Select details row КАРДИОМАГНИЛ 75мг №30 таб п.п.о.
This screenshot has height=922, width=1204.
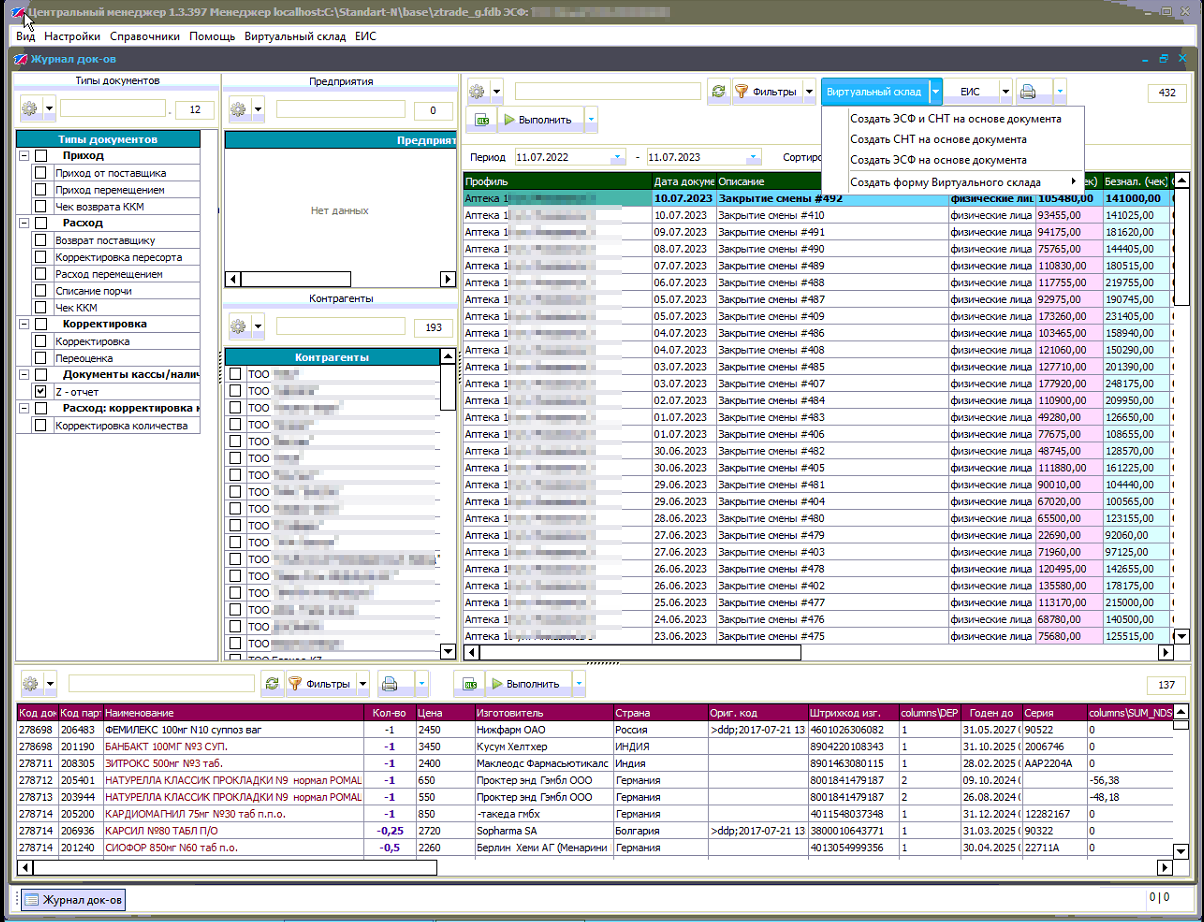[594, 814]
